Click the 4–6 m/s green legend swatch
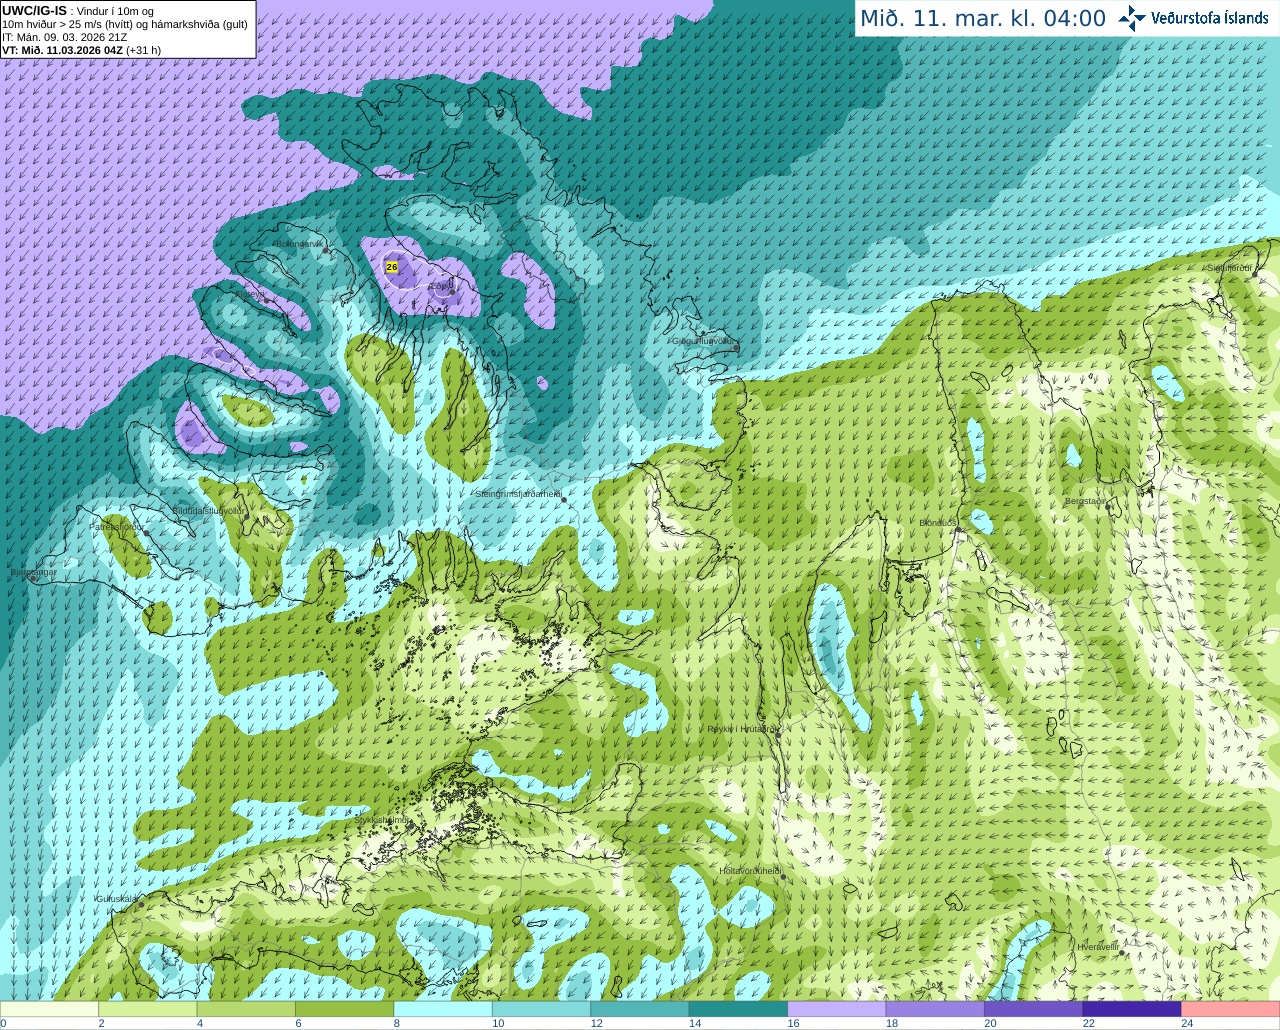 point(247,1009)
